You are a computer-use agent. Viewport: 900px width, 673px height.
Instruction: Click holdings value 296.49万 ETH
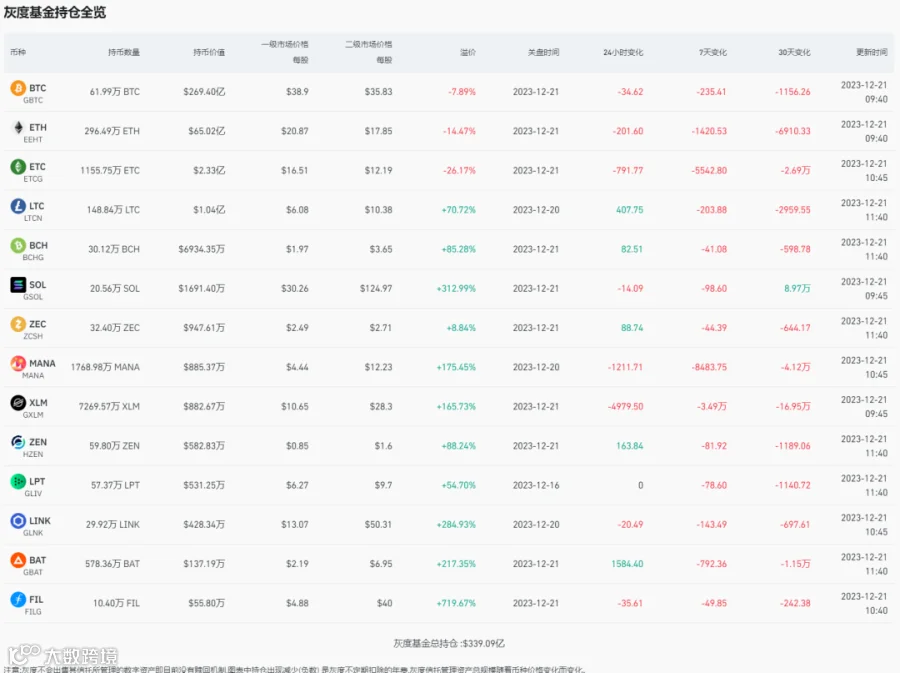112,131
